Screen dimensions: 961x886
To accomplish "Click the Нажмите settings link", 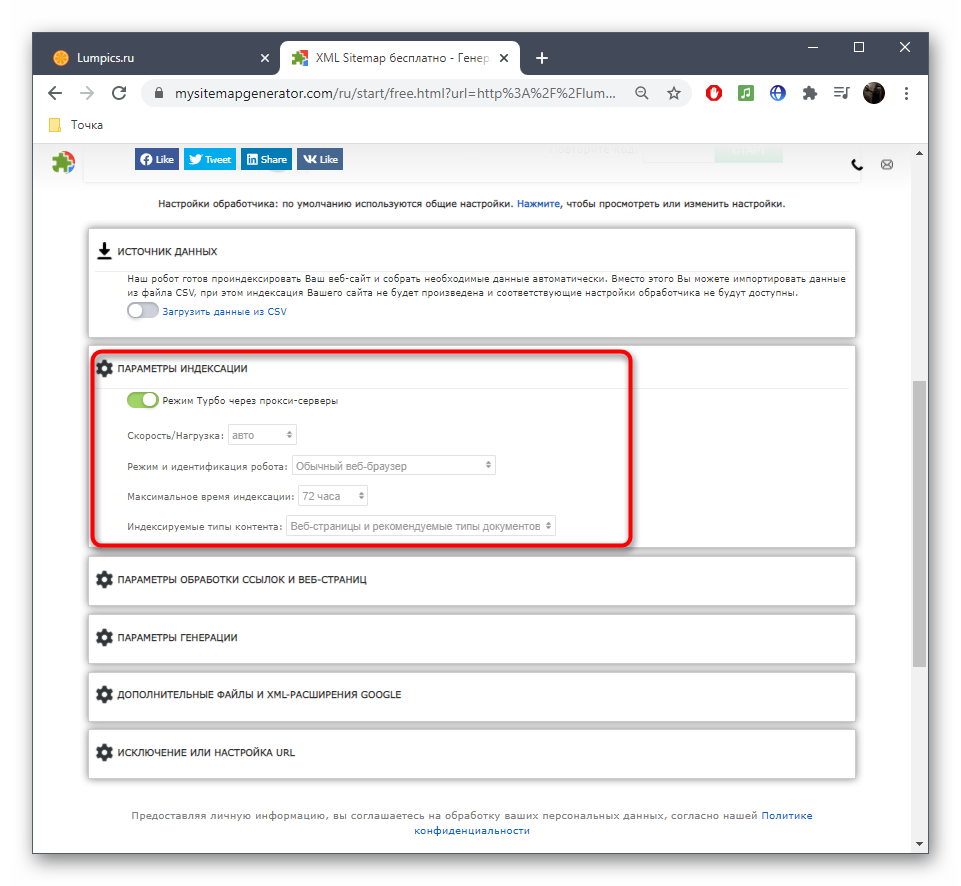I will 538,203.
